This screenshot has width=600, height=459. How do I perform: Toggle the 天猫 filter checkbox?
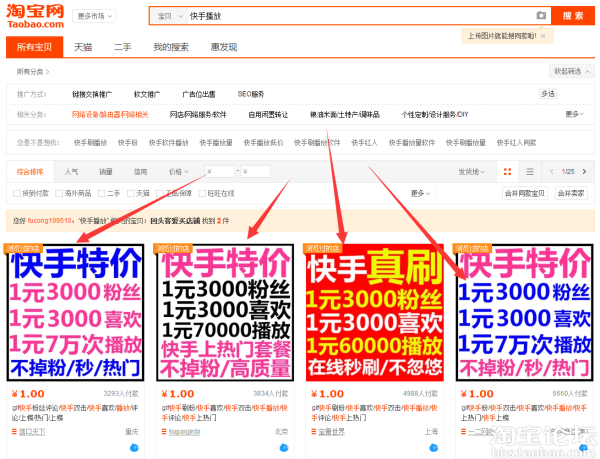click(x=130, y=193)
